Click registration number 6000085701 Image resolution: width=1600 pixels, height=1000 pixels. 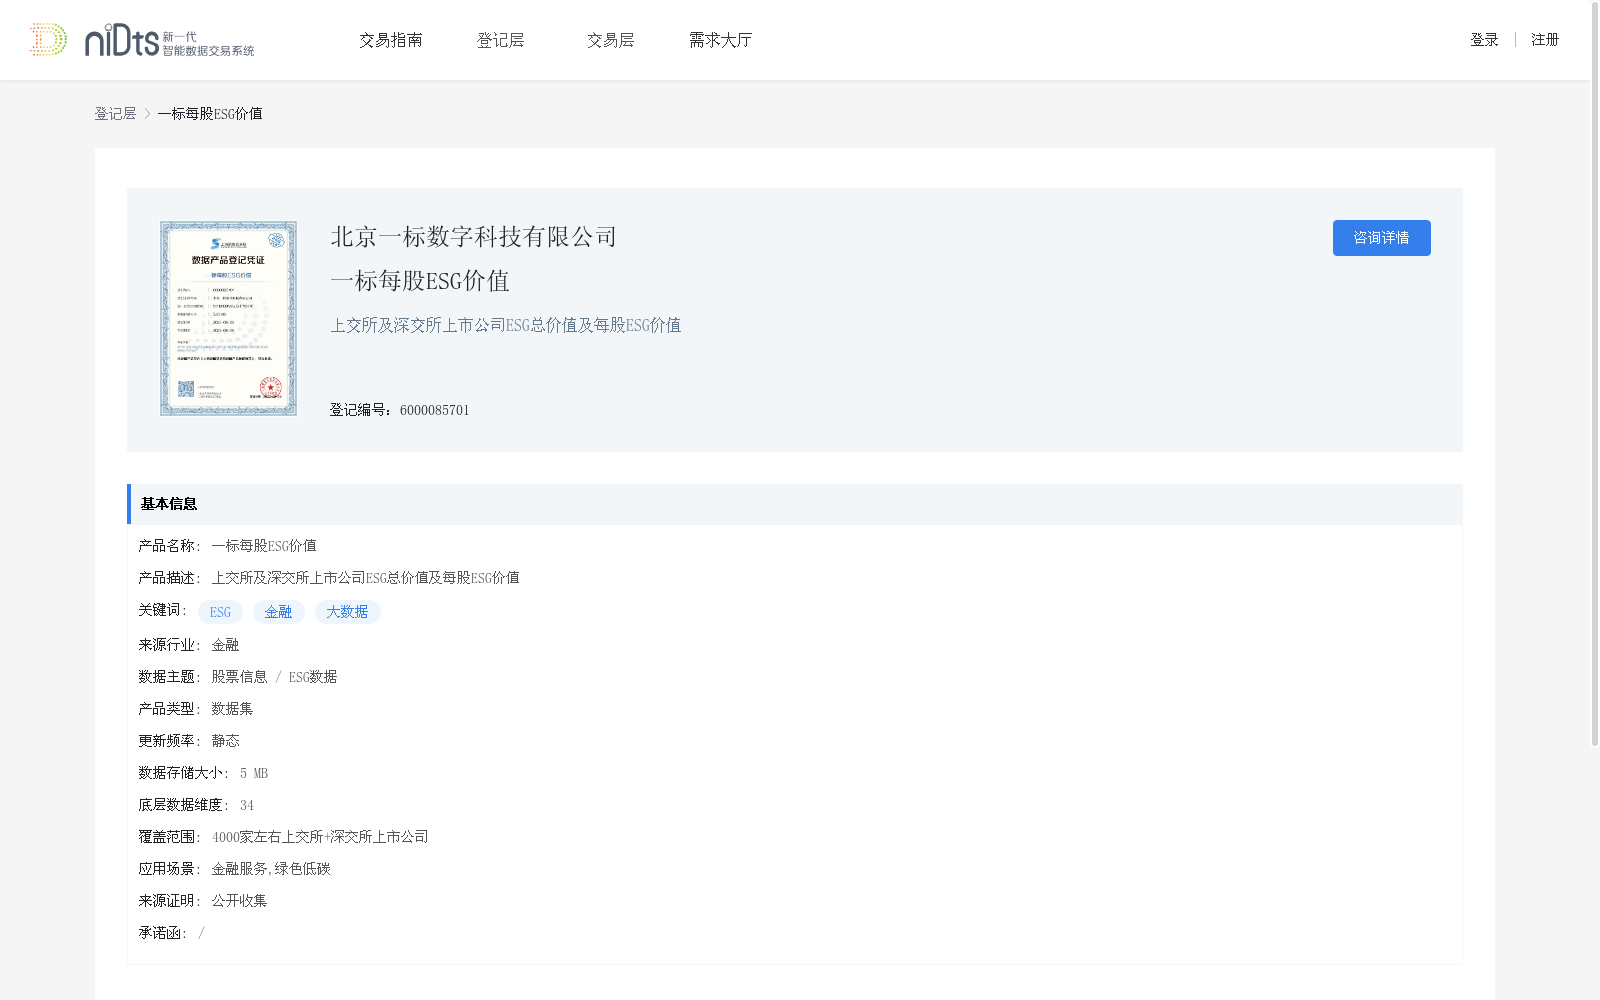coord(434,410)
